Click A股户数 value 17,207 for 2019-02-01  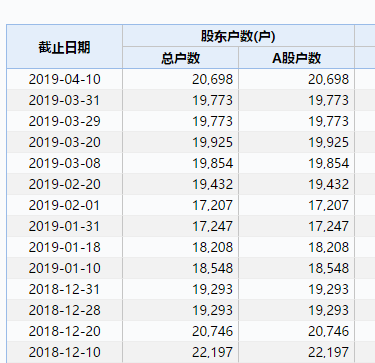[x=329, y=205]
